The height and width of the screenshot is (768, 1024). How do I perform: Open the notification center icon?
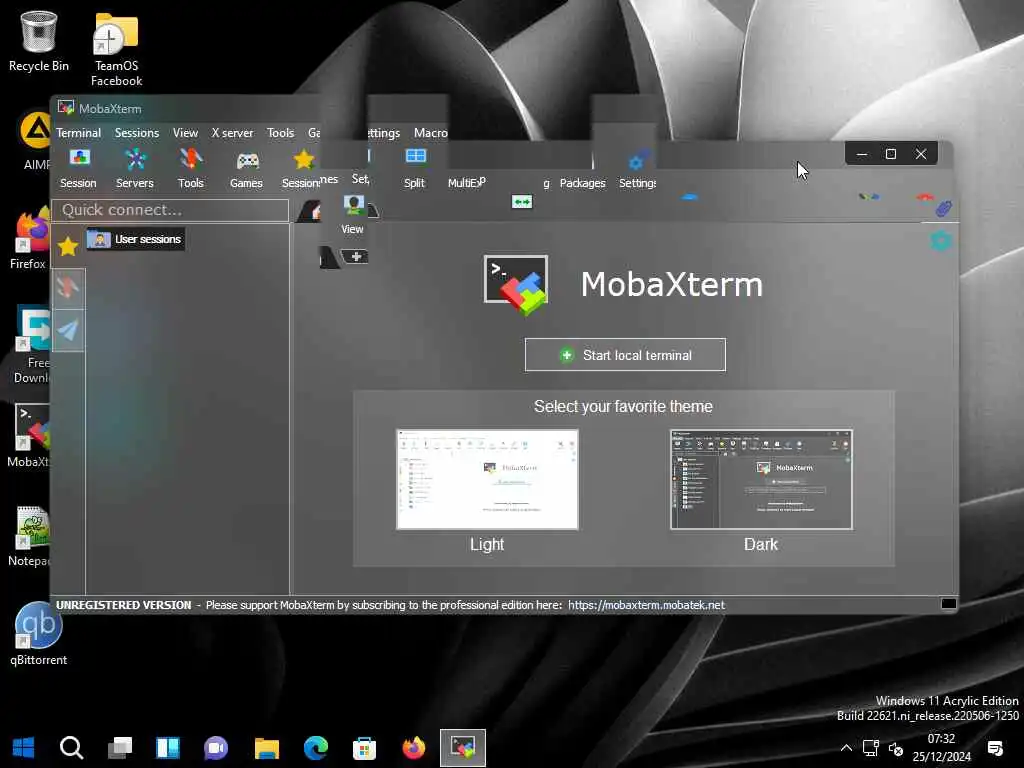coord(995,748)
